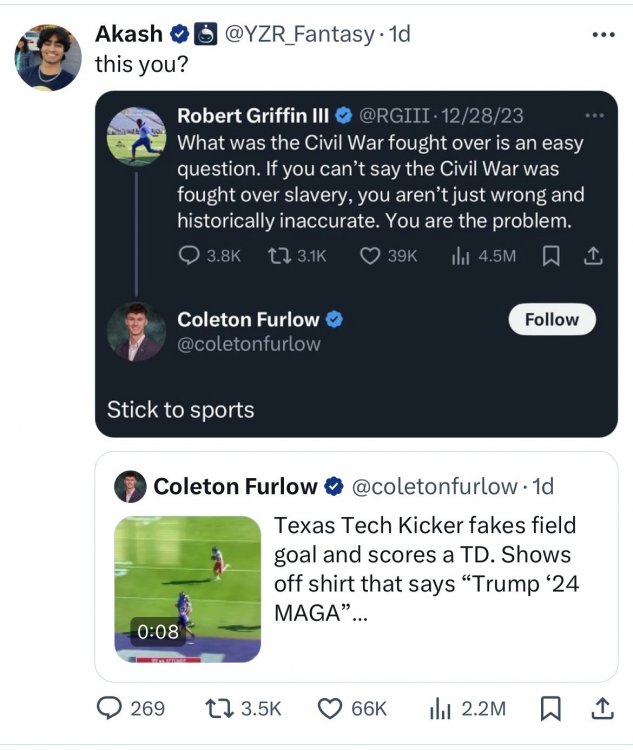View analytics showing 2.2M views
This screenshot has width=633, height=750.
(440, 708)
